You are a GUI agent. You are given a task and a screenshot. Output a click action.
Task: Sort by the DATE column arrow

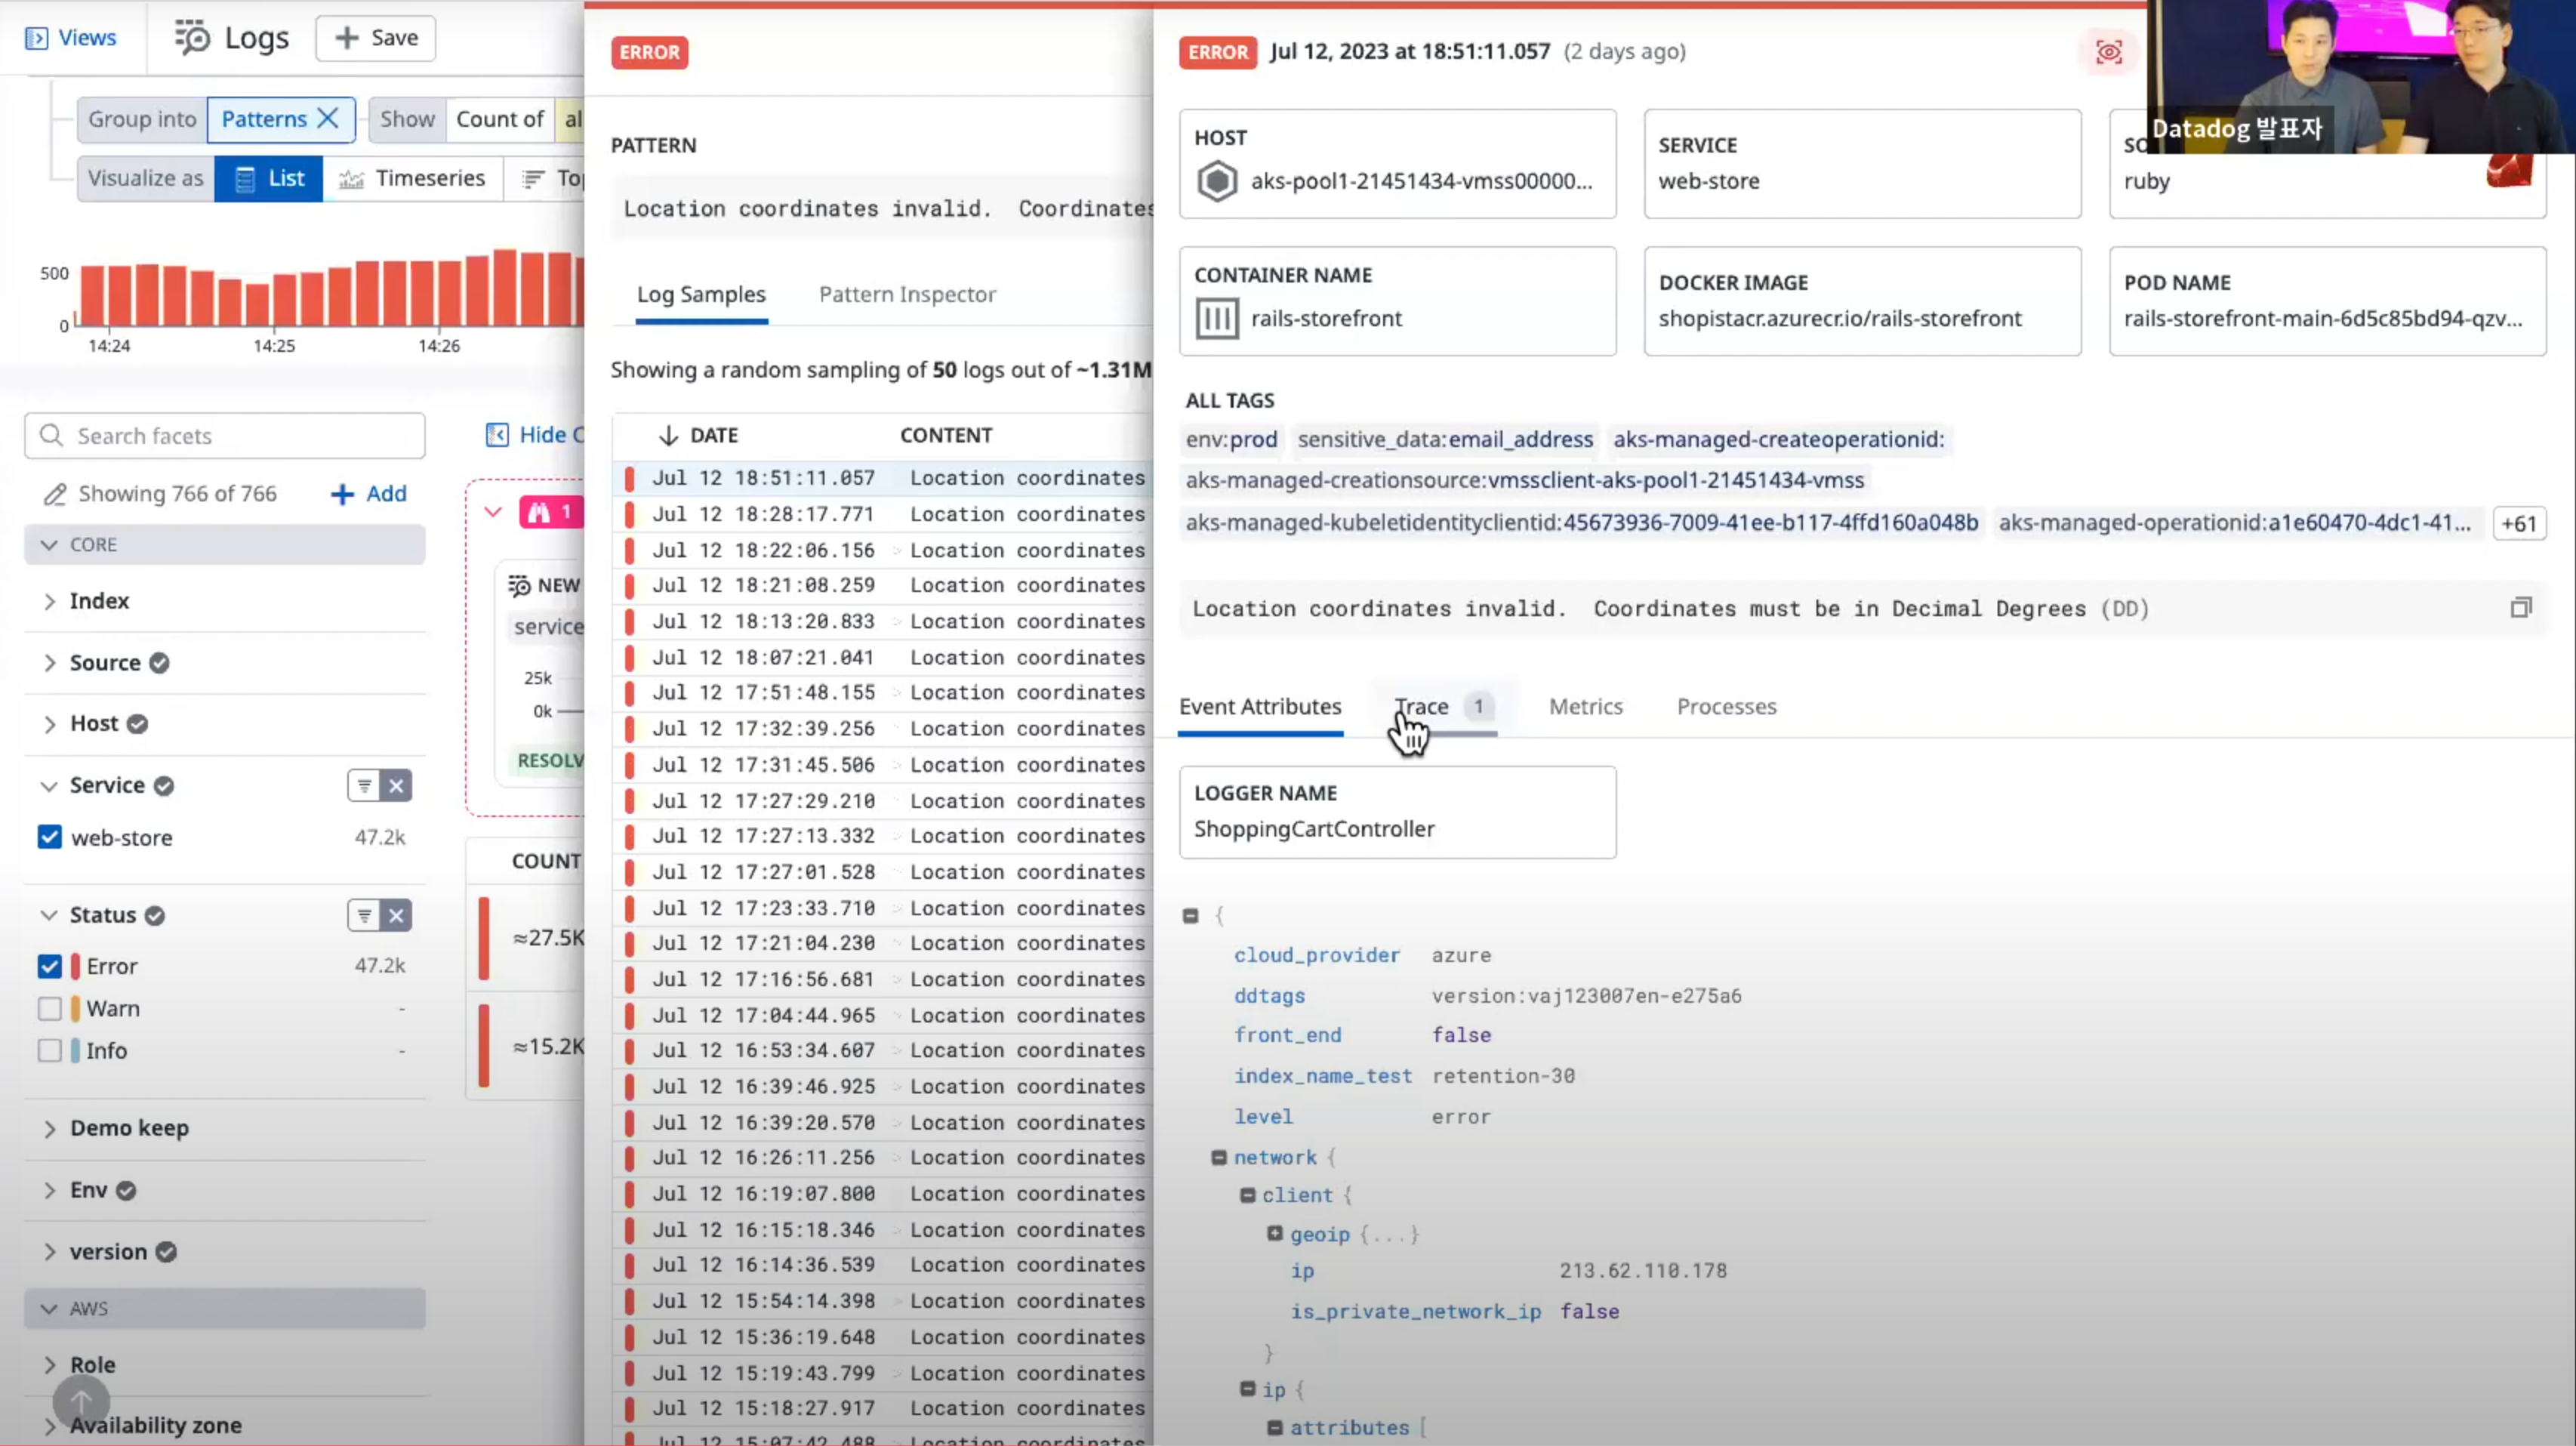[x=669, y=435]
